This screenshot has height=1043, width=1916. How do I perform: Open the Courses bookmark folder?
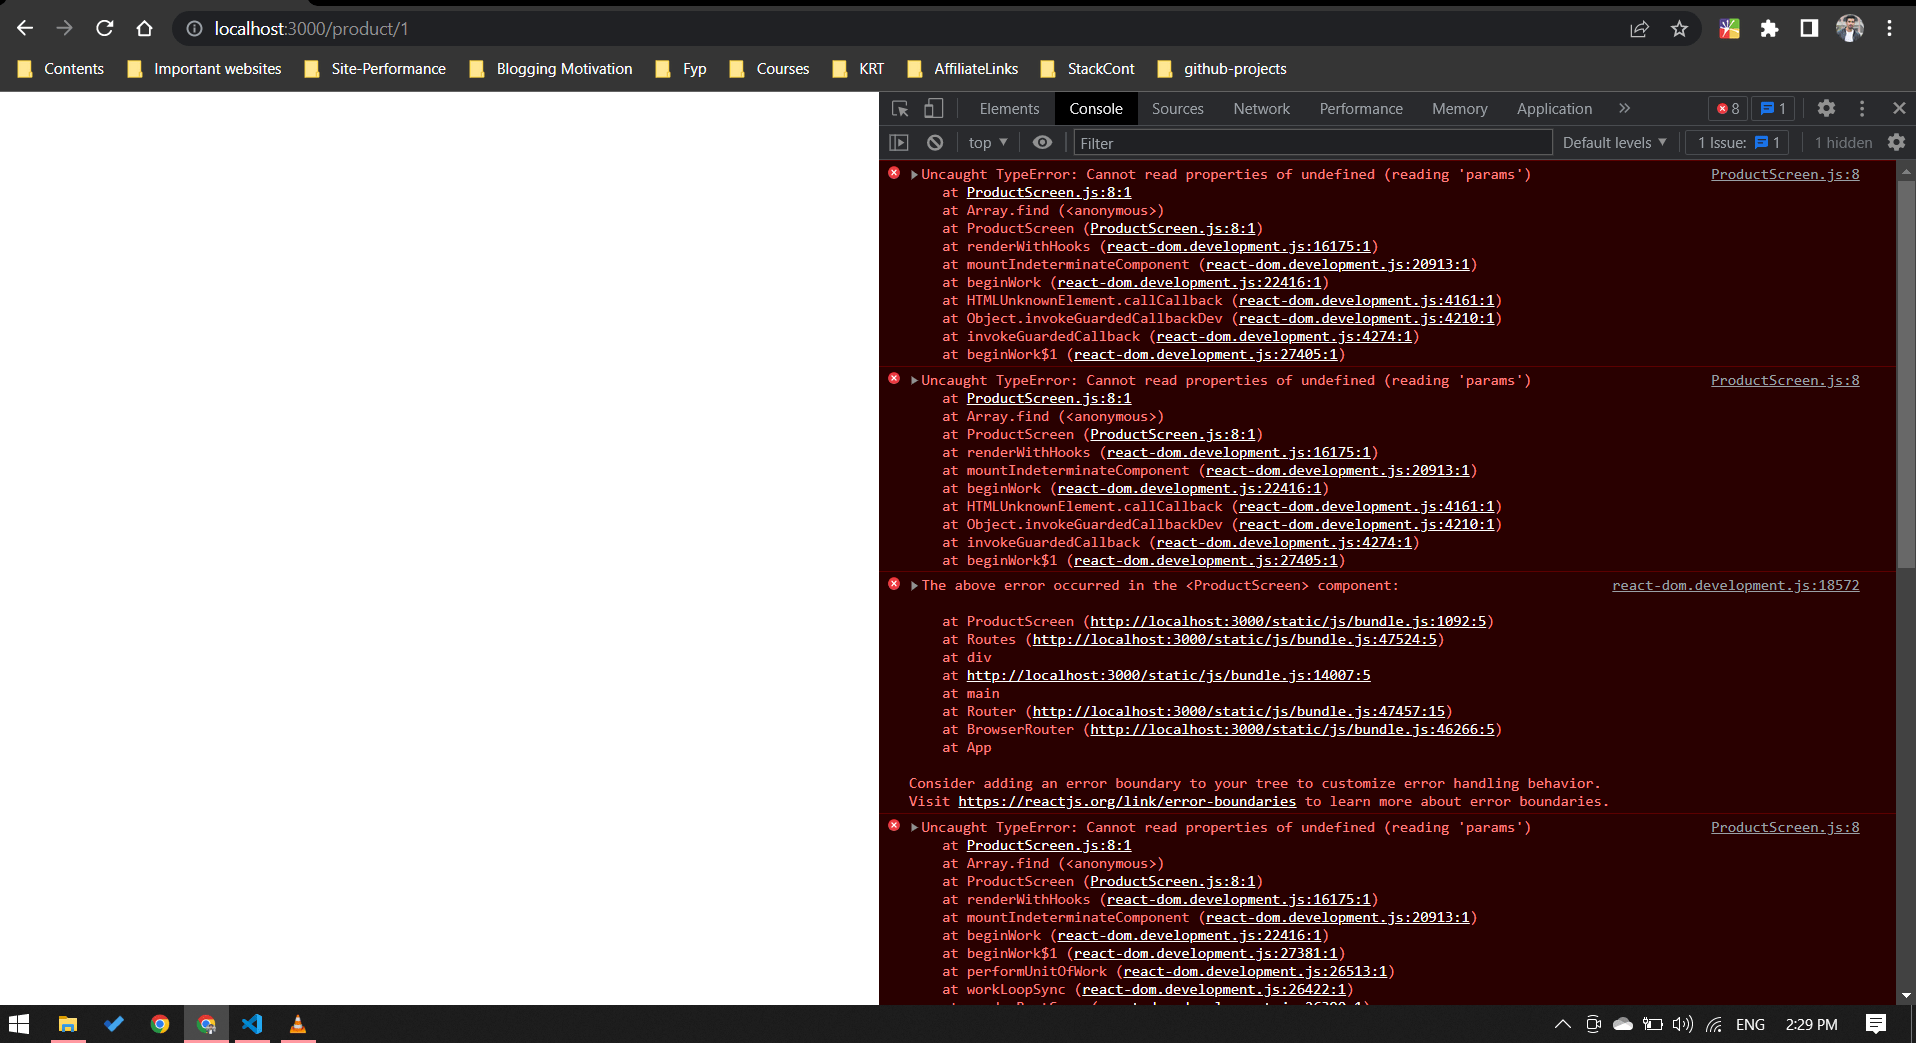[x=769, y=69]
